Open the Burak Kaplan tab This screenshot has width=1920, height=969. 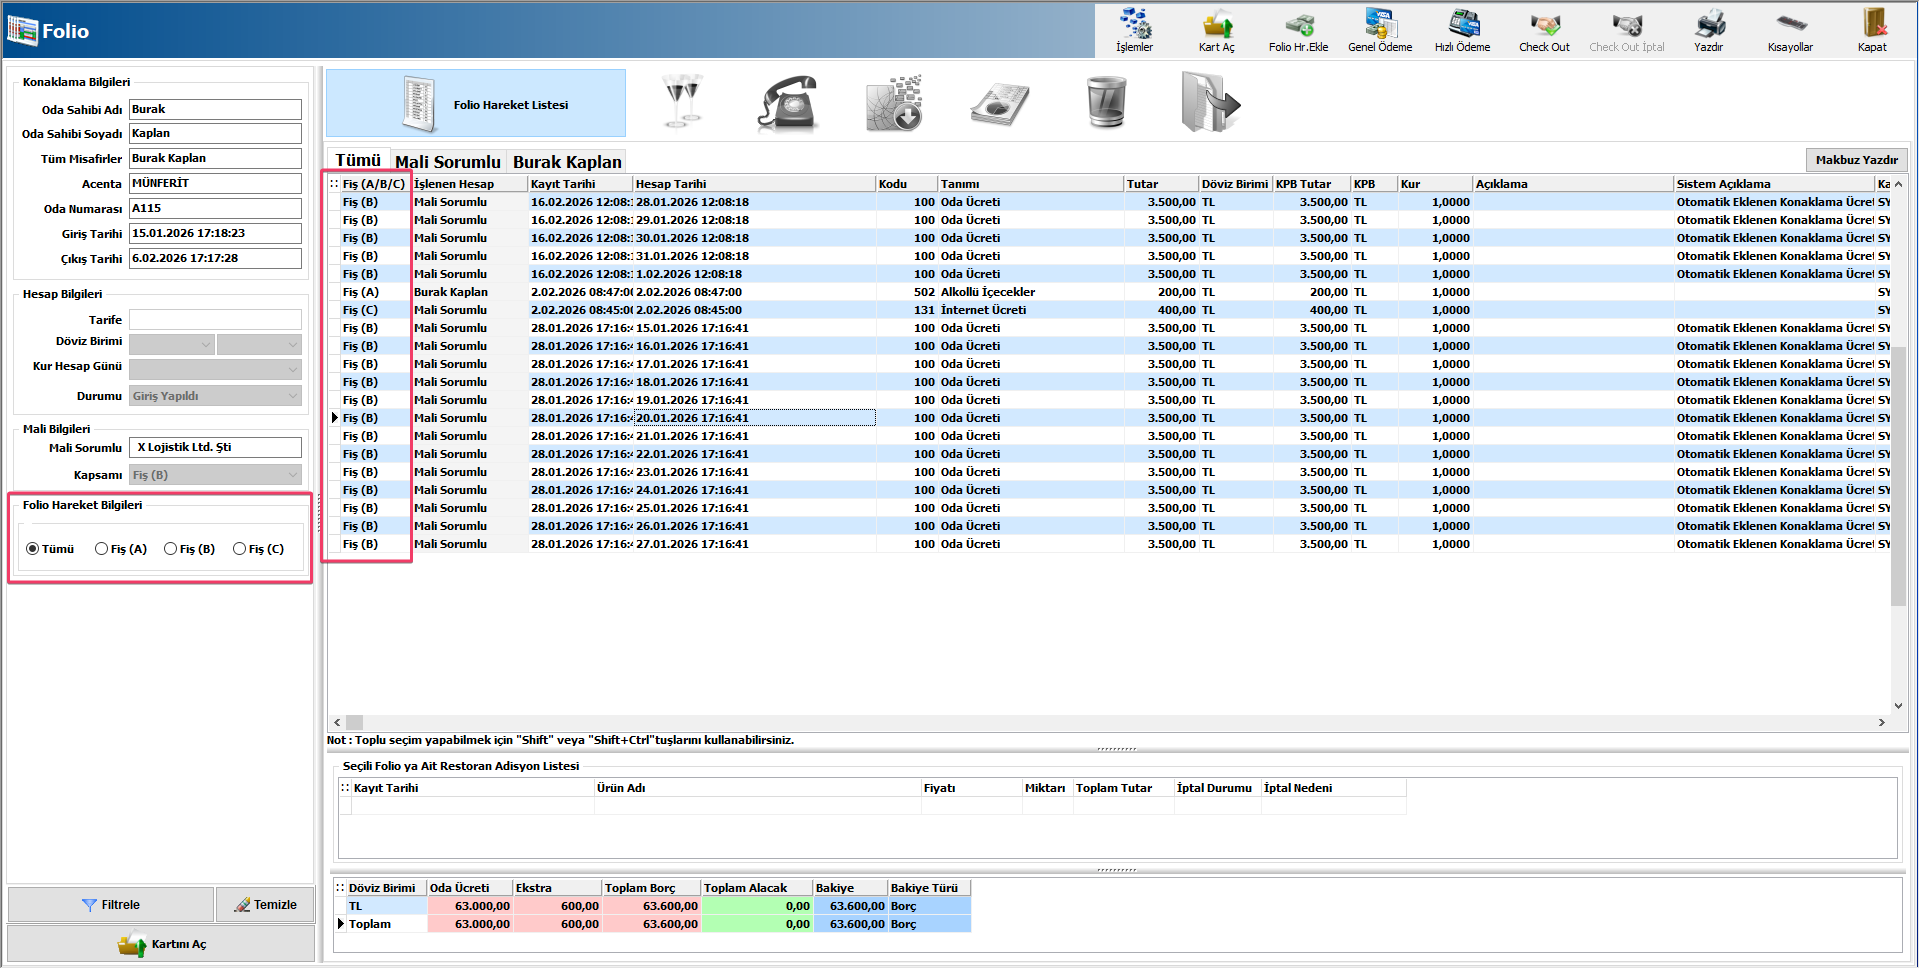point(567,162)
